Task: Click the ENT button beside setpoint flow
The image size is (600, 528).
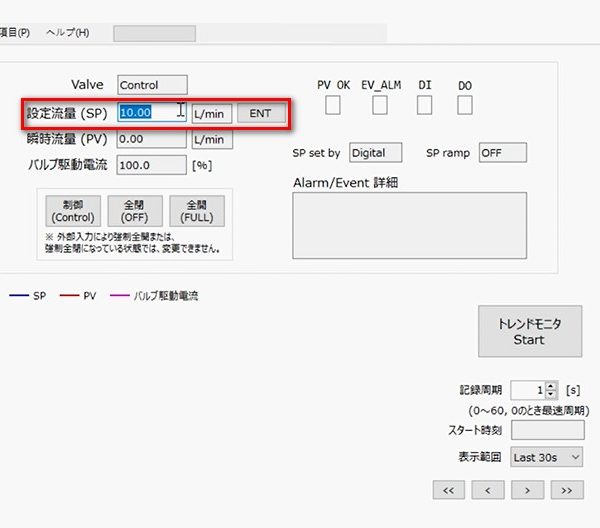Action: 260,113
